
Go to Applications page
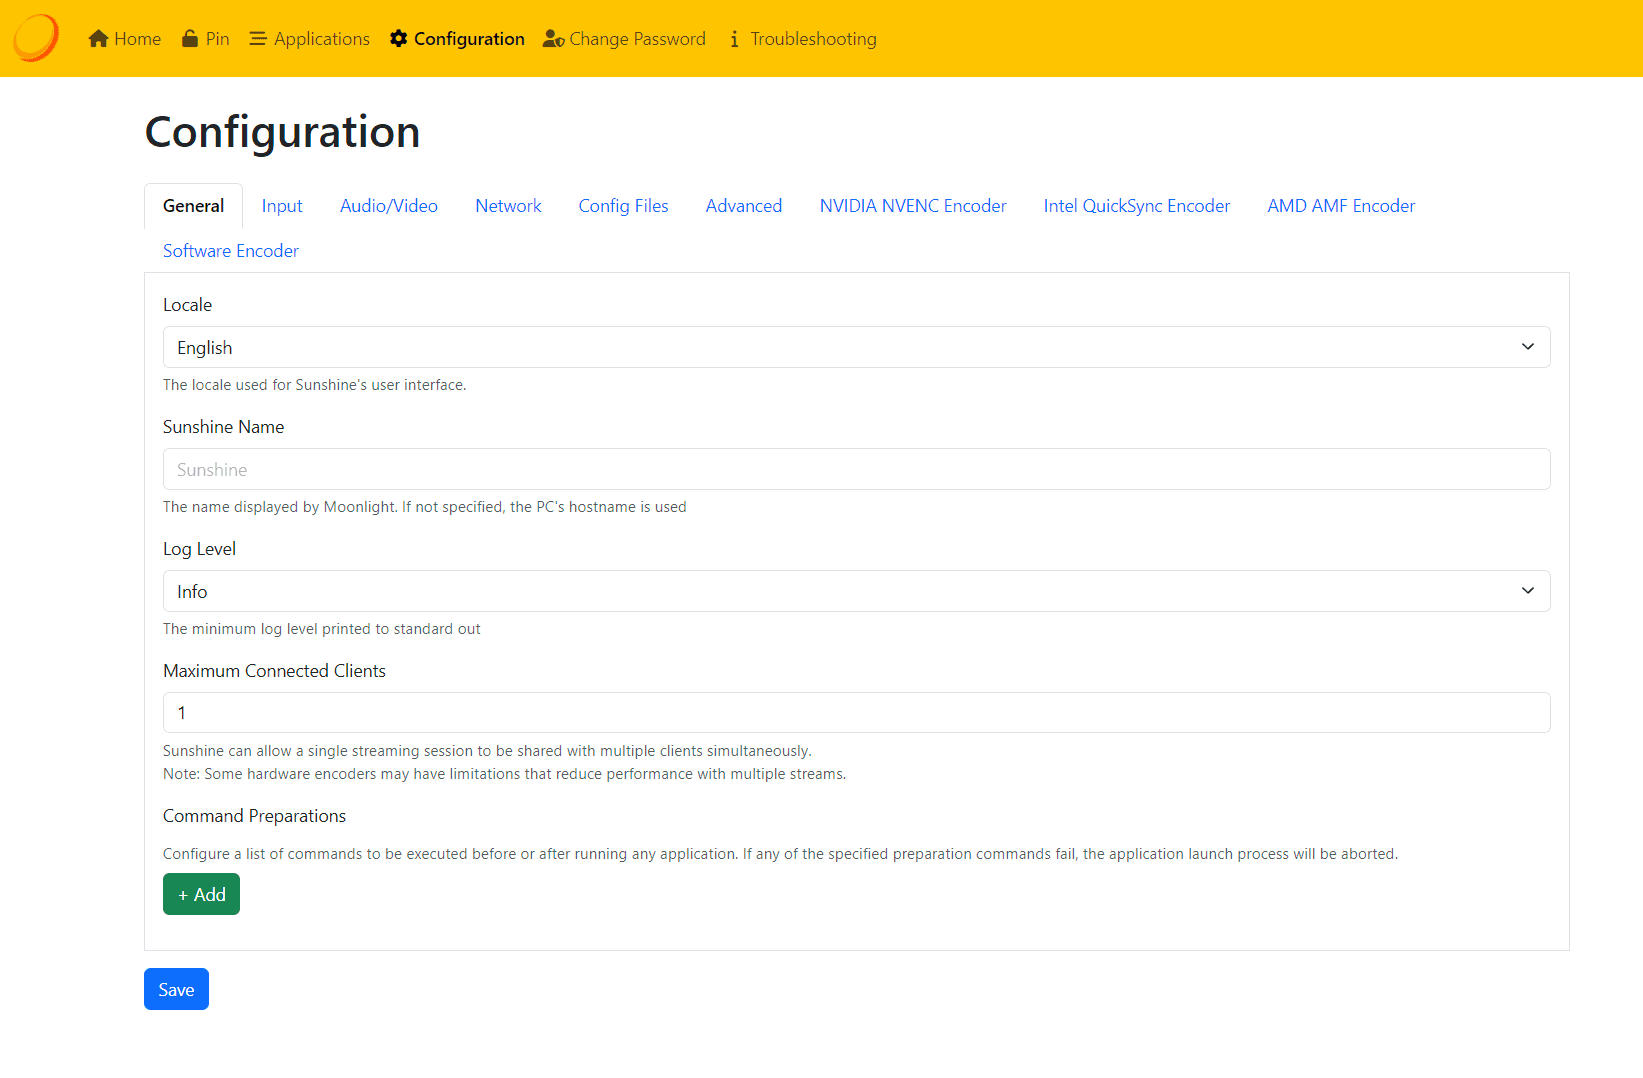310,39
